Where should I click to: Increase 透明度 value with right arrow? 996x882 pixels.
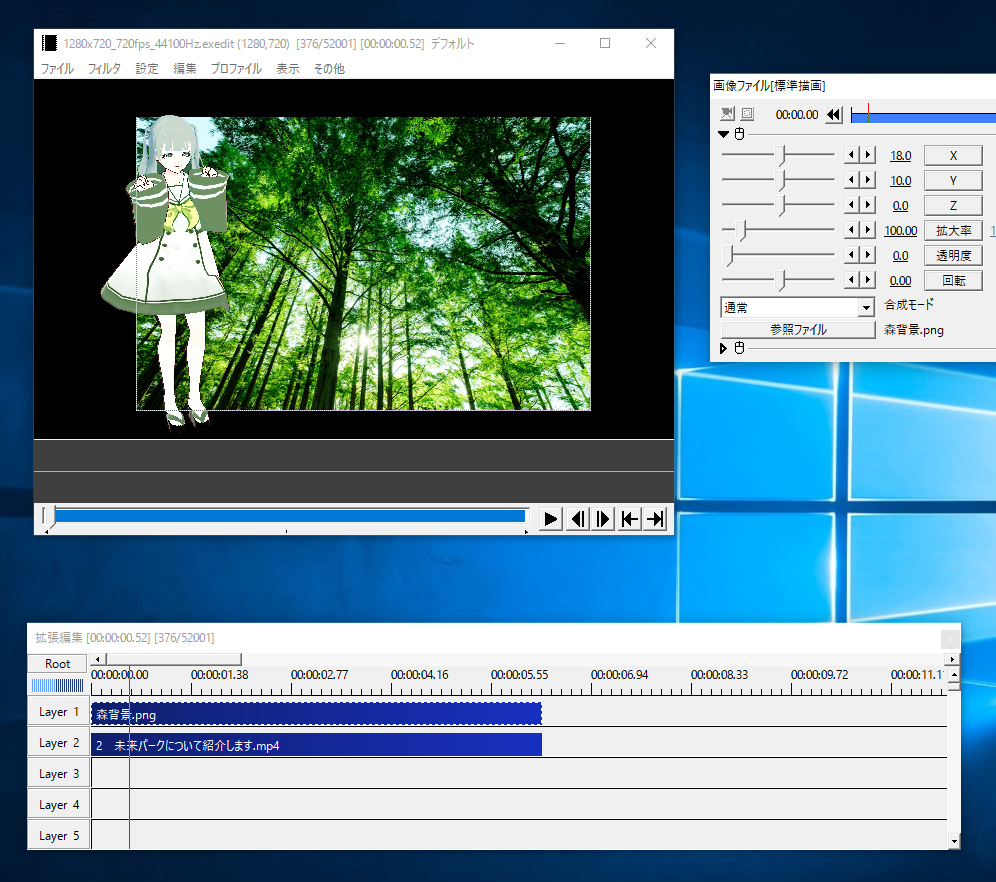868,255
